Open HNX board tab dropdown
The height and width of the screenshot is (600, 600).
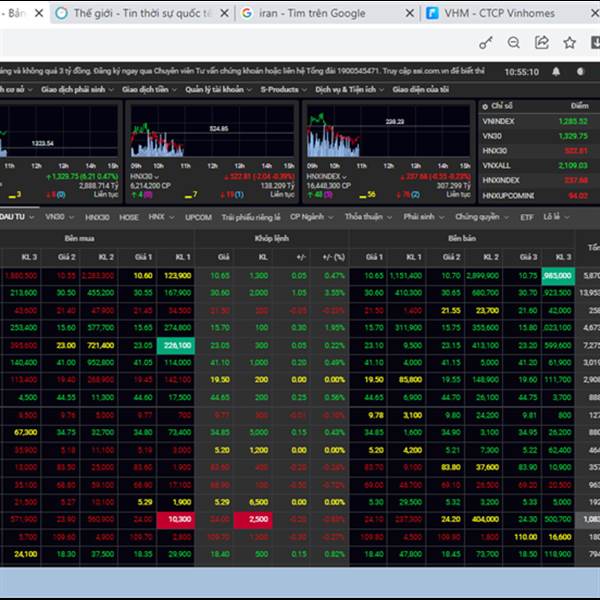[161, 217]
